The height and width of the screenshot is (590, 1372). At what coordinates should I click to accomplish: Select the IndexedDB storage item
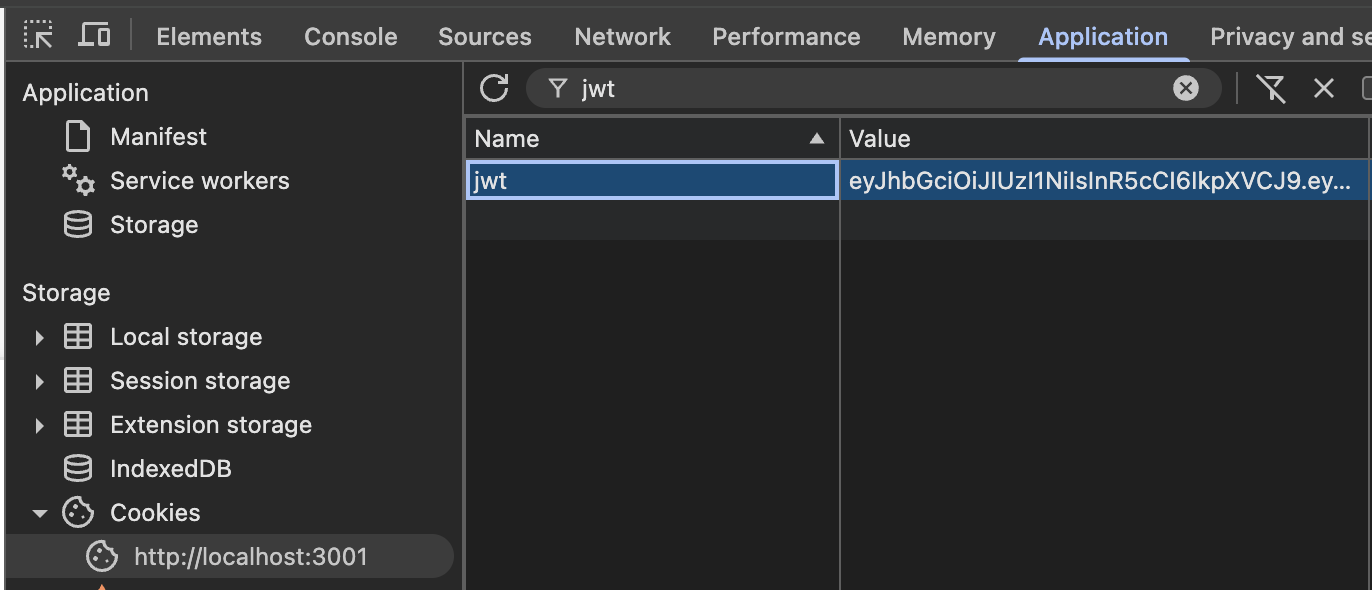click(170, 469)
